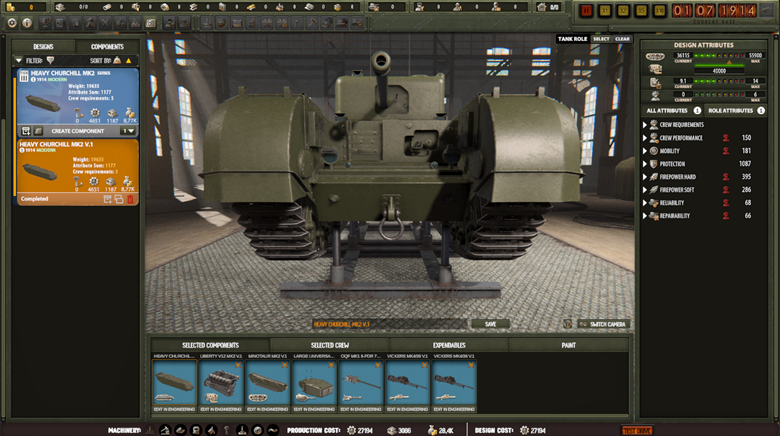
Task: Click the 9.1 to 14 attribute bar
Action: pos(719,81)
